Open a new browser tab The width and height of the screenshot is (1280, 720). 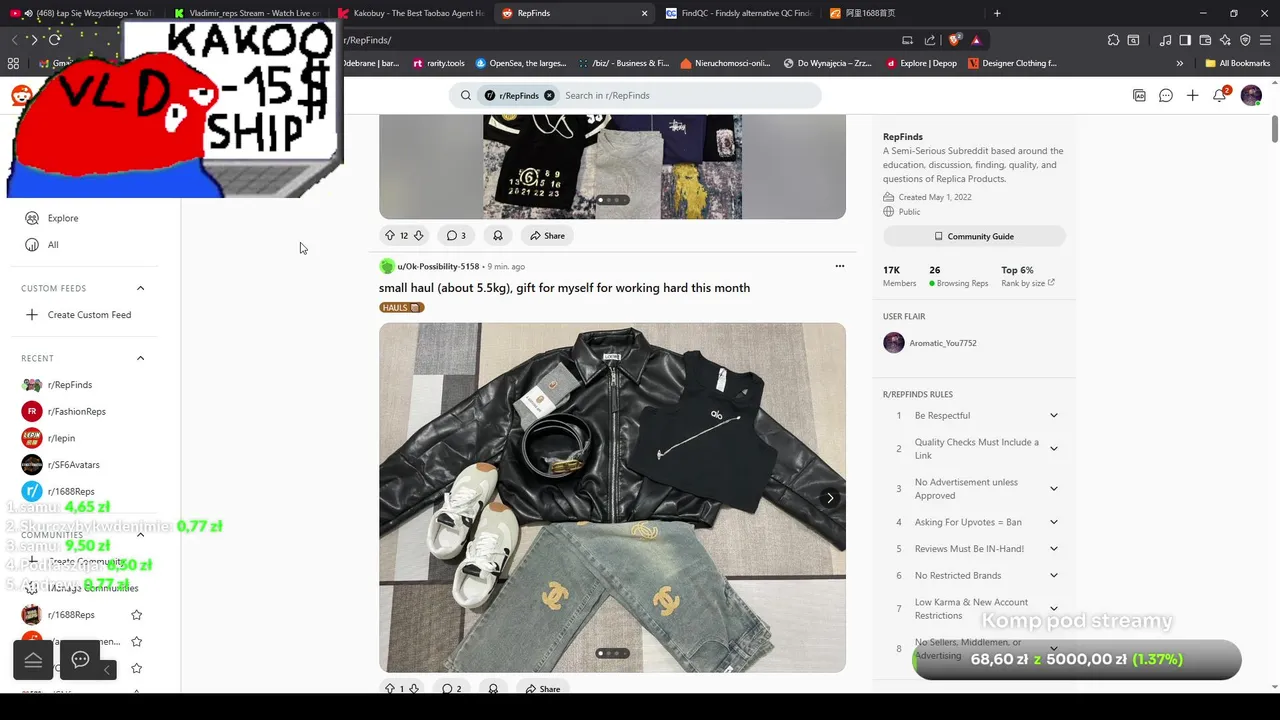(x=997, y=13)
